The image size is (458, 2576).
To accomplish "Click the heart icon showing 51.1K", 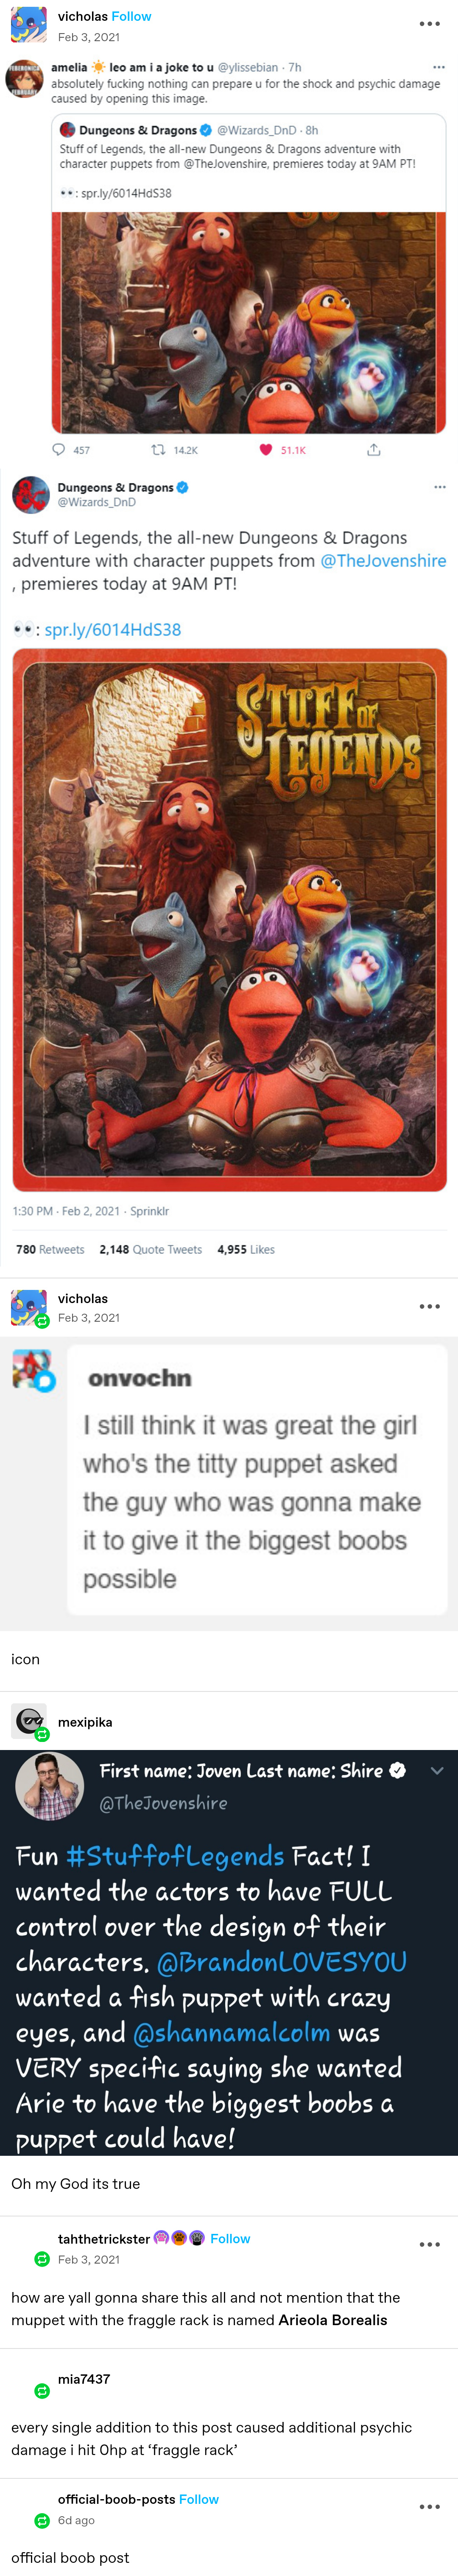I will [x=266, y=450].
